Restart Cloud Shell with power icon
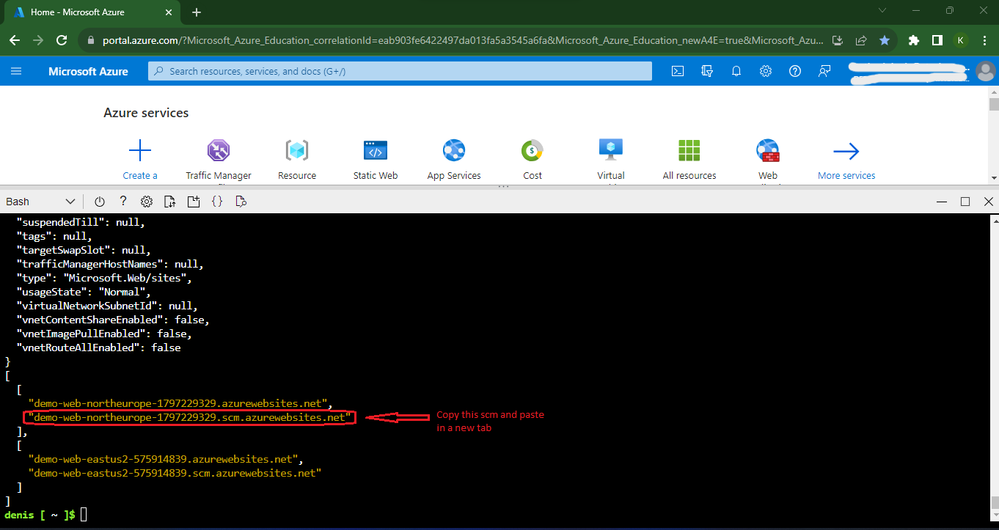999x530 pixels. click(99, 201)
